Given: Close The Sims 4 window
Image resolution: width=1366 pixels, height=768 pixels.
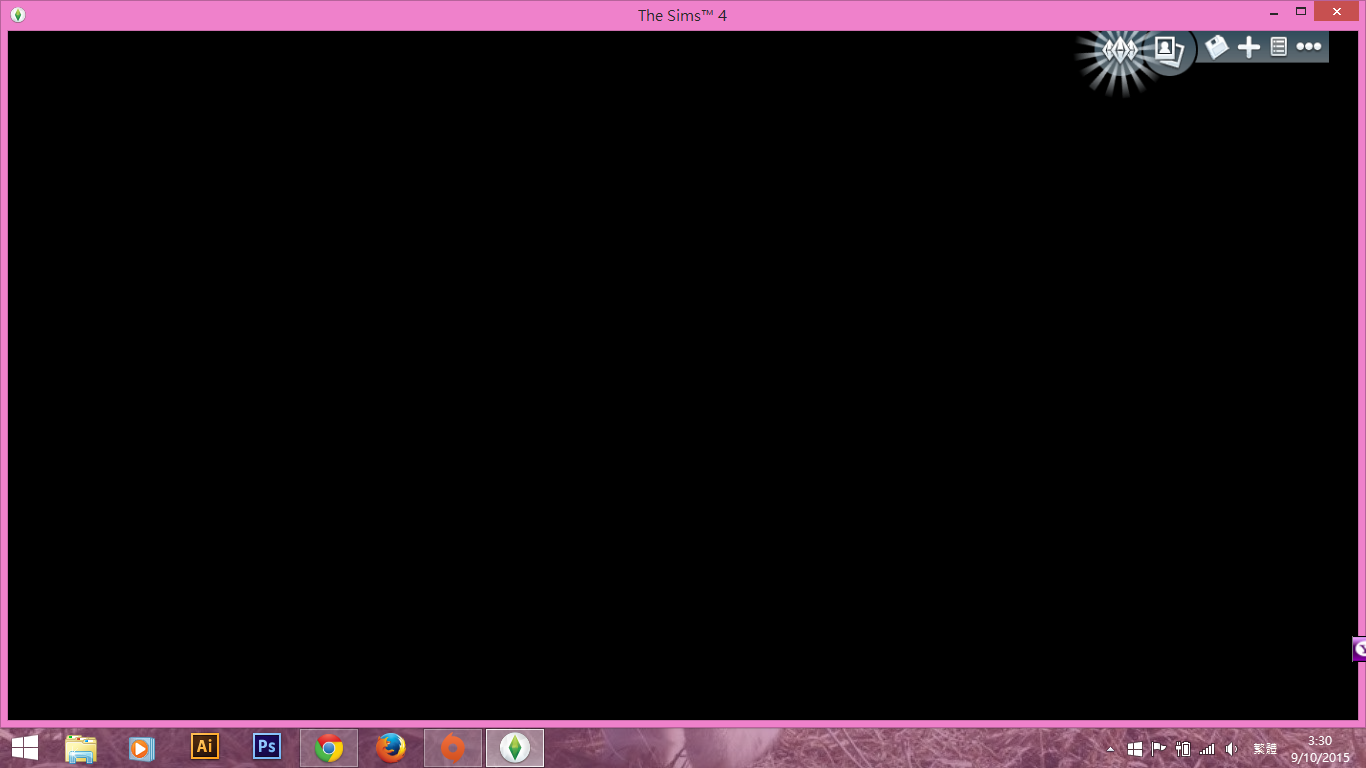Looking at the screenshot, I should pos(1337,11).
